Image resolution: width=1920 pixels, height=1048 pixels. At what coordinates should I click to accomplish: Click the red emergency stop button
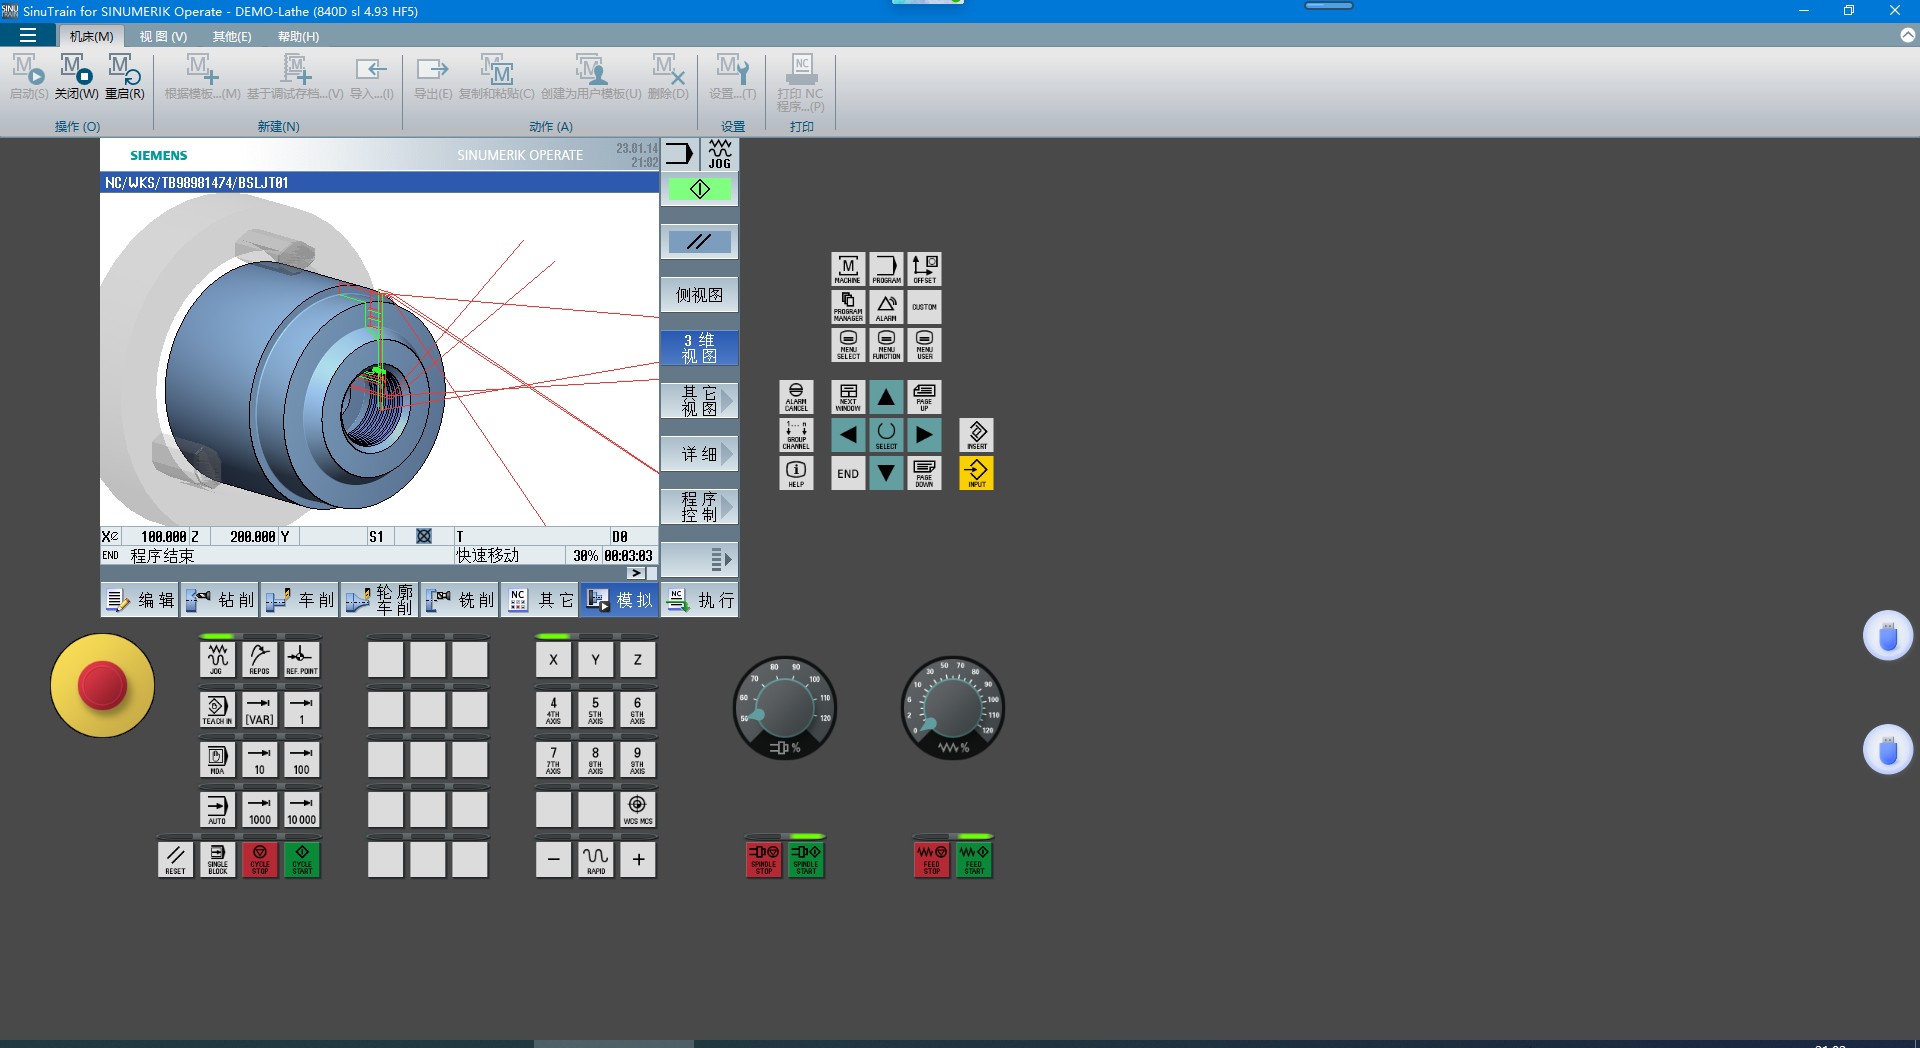[x=102, y=686]
